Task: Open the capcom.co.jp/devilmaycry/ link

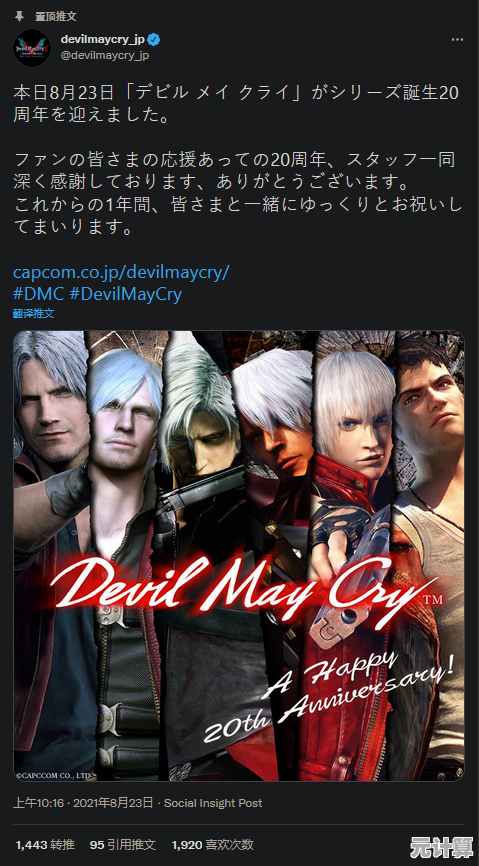Action: tap(120, 272)
